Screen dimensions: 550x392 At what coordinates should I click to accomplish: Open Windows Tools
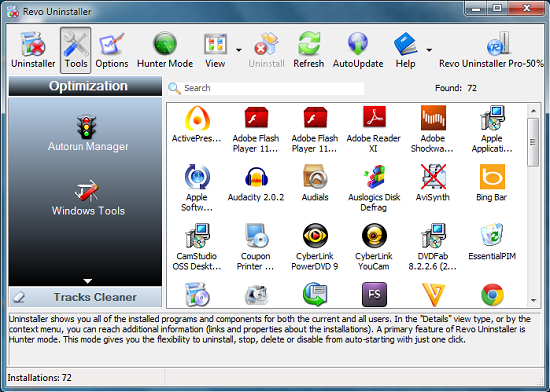(88, 198)
